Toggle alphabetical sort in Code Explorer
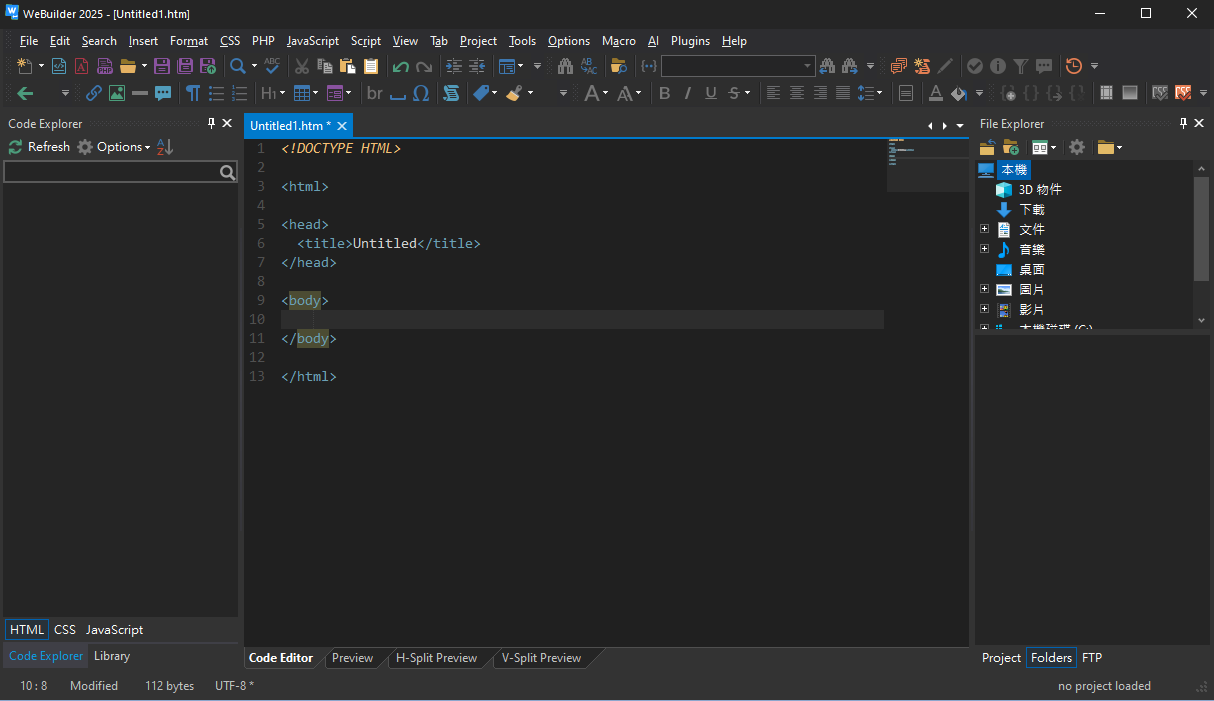 (x=165, y=147)
